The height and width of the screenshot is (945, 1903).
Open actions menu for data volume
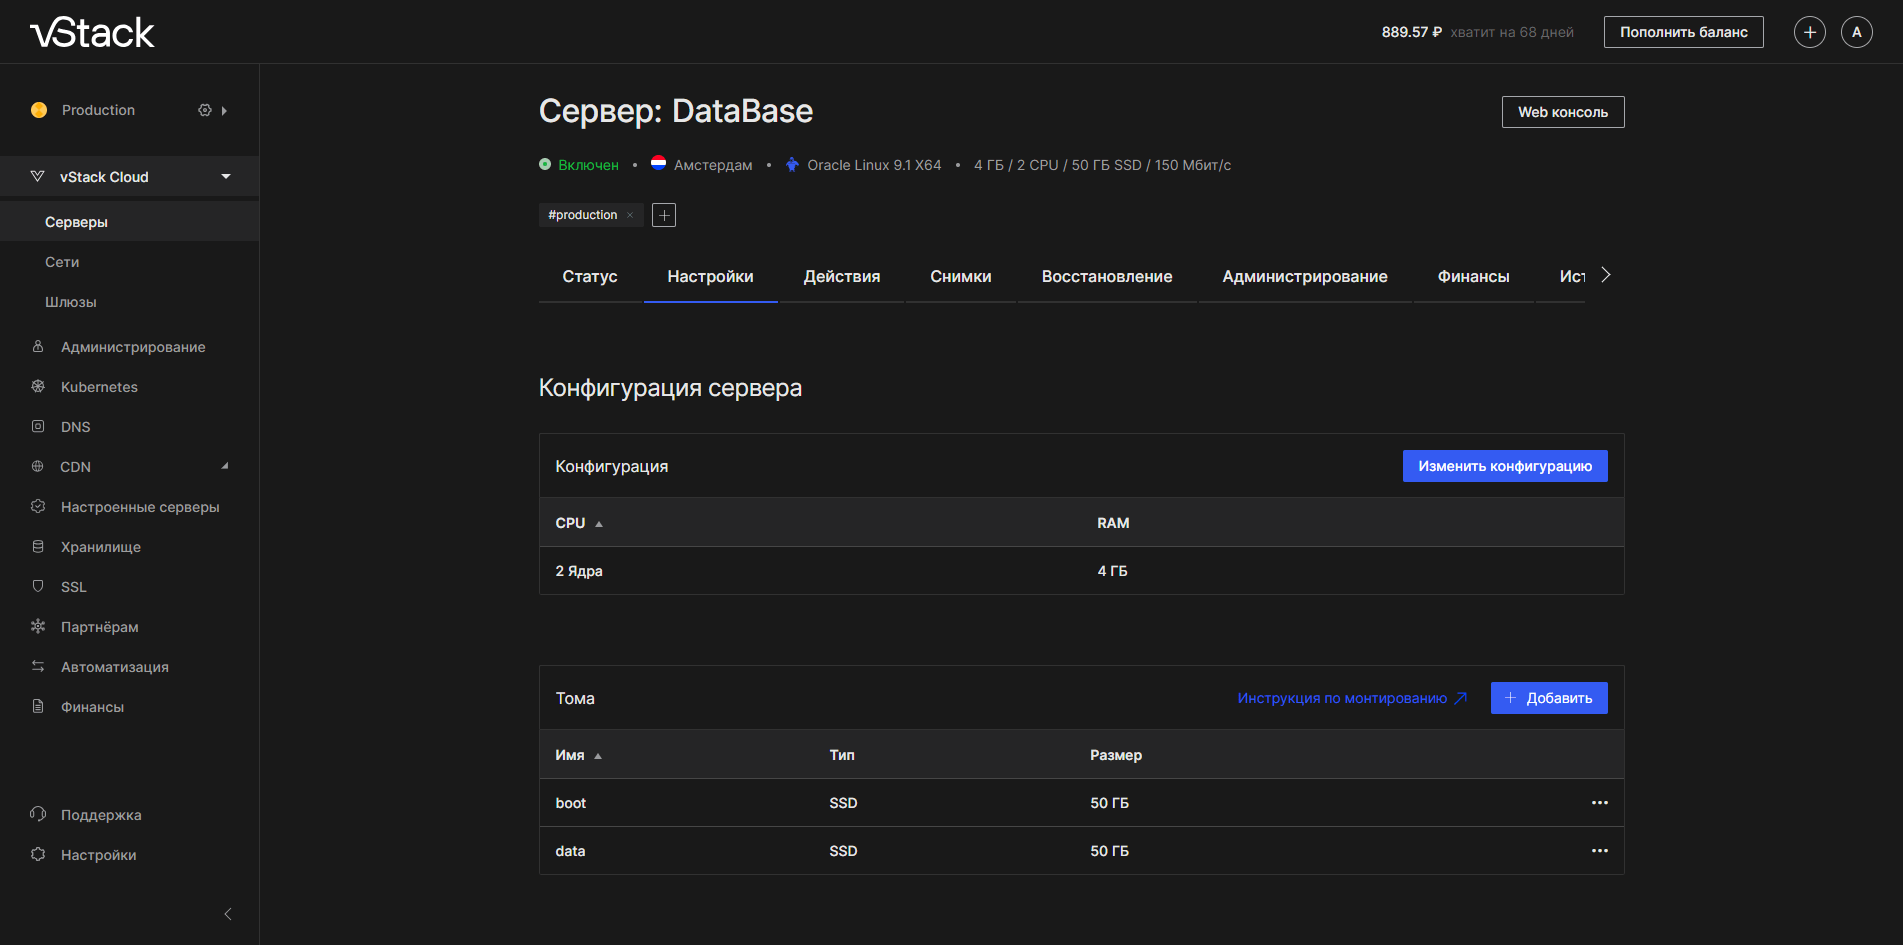[x=1599, y=851]
